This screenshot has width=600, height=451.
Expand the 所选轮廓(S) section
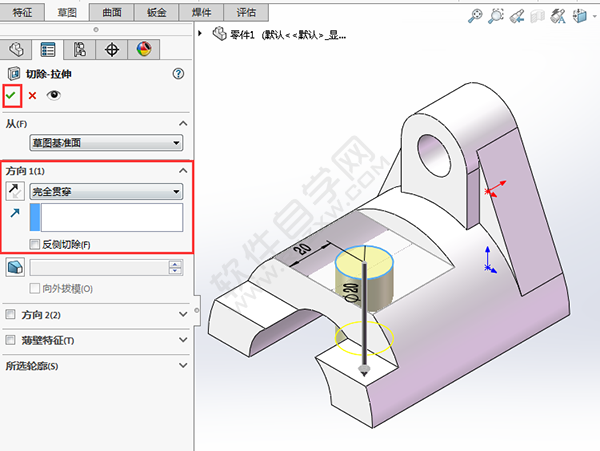183,365
